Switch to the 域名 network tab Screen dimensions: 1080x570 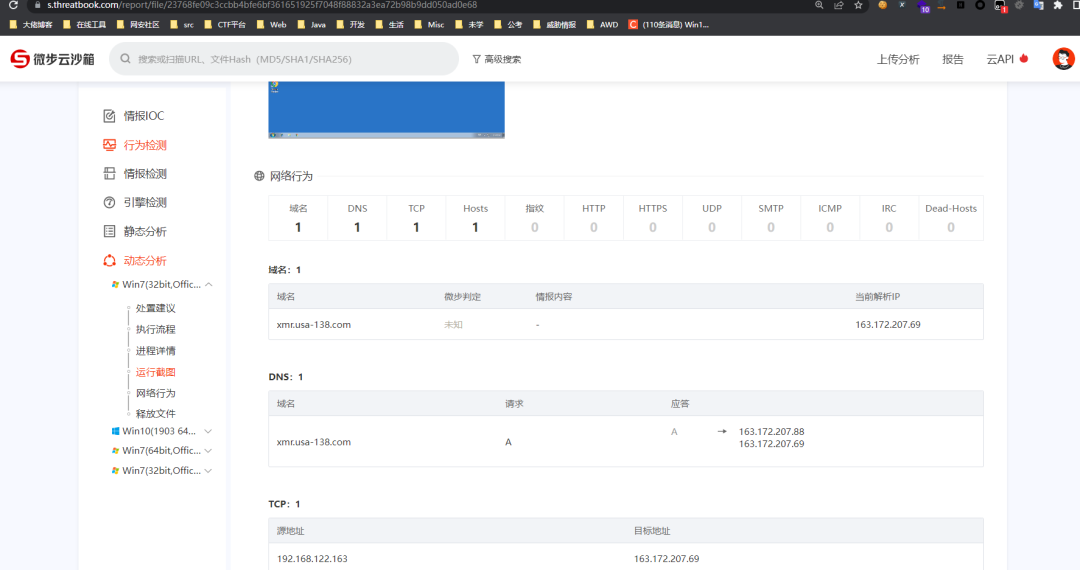pos(298,218)
